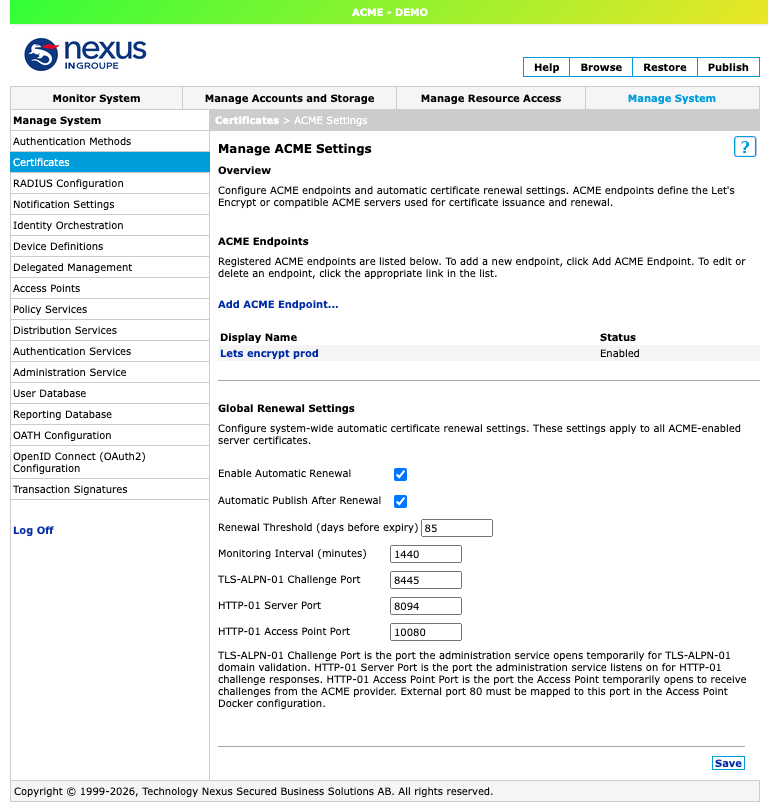Click the Browse button

tap(601, 67)
